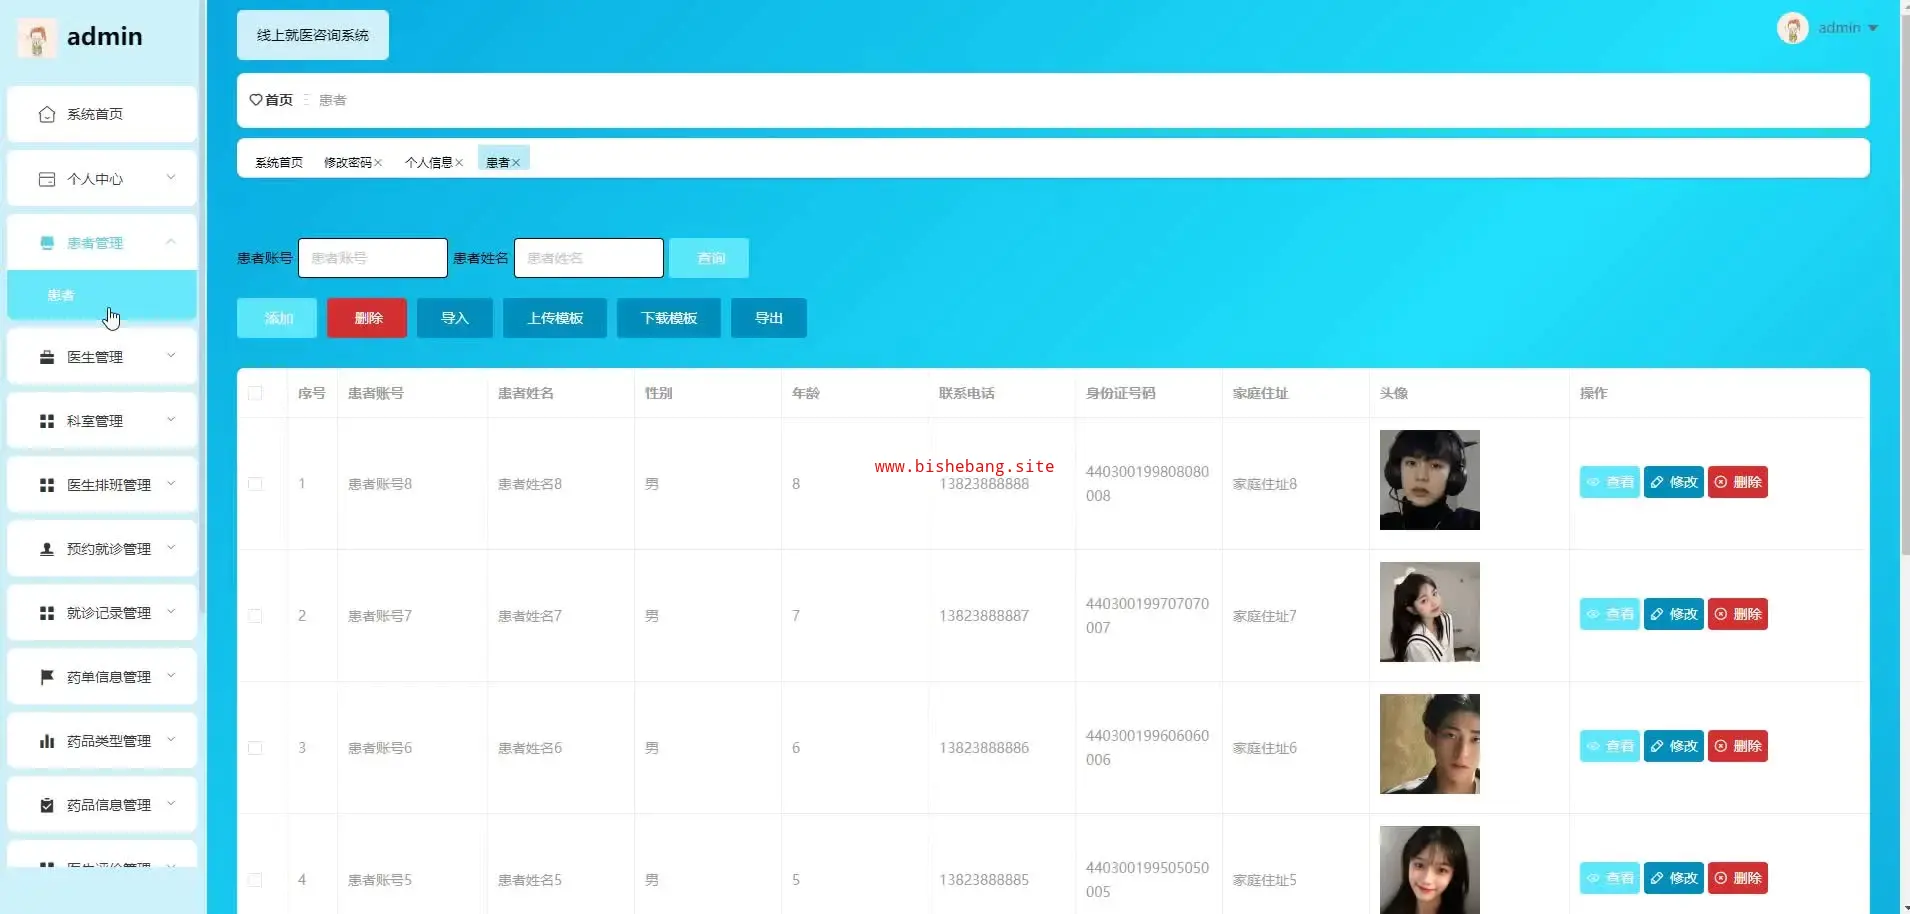Click the 科室管理 grid icon
The height and width of the screenshot is (914, 1910).
(x=47, y=421)
